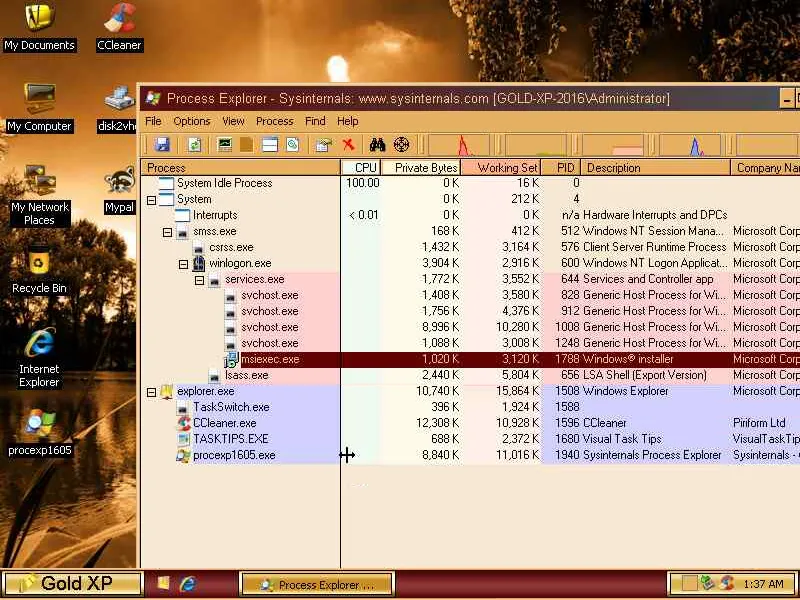Click the winlogon.exe process icon
Image resolution: width=800 pixels, height=600 pixels.
[199, 263]
